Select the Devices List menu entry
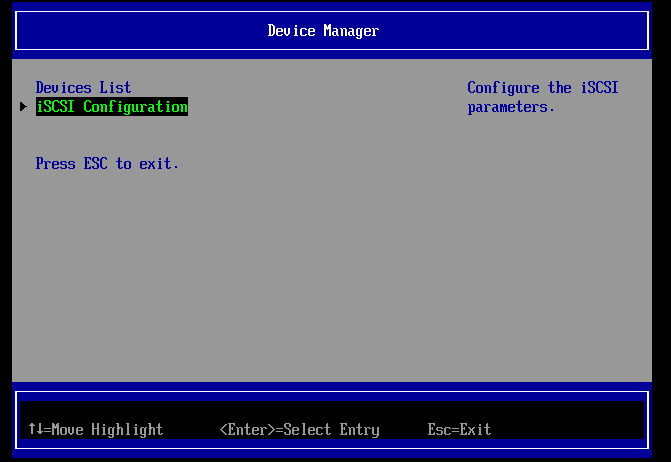This screenshot has width=671, height=462. pos(83,88)
